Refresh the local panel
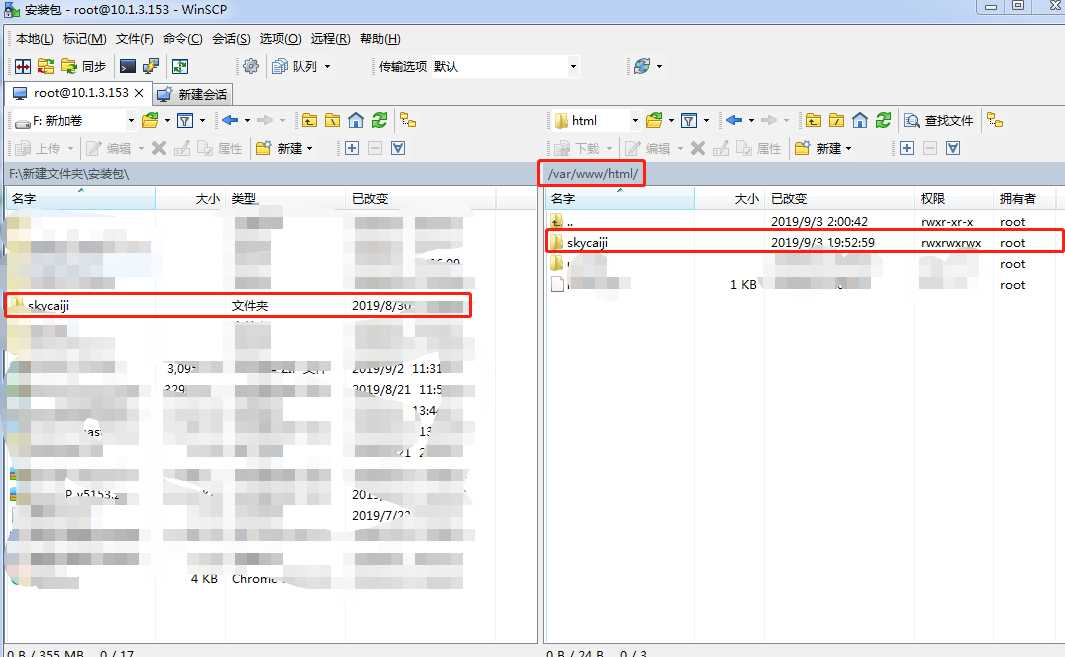Viewport: 1065px width, 657px height. (x=379, y=120)
